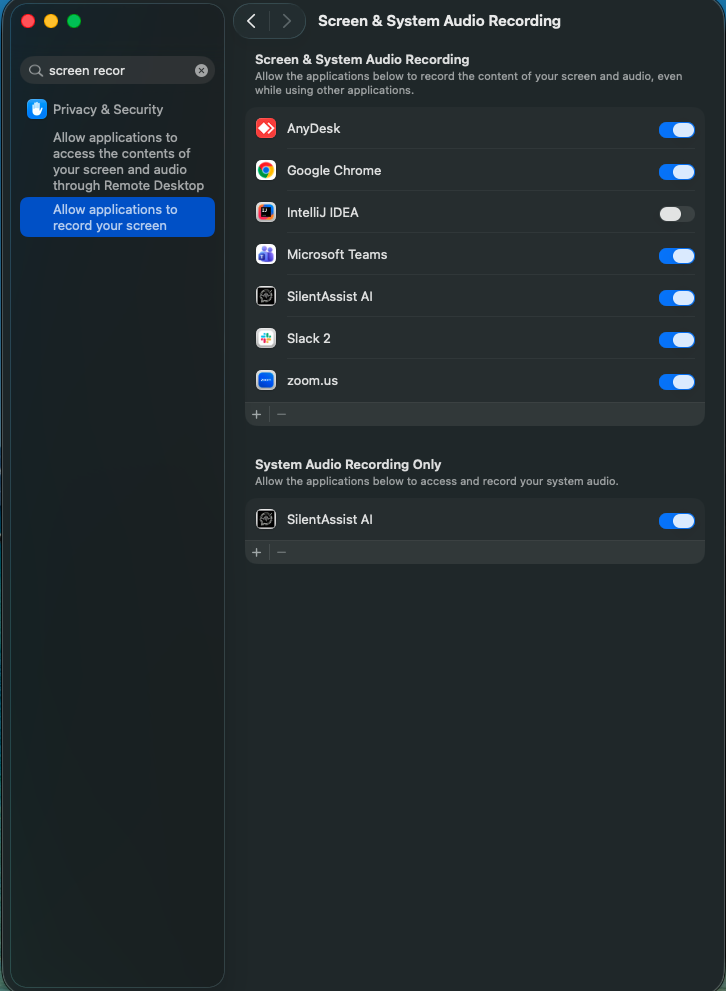Remove an app with the minus under zoom.us
Viewport: 726px width, 991px height.
[282, 415]
